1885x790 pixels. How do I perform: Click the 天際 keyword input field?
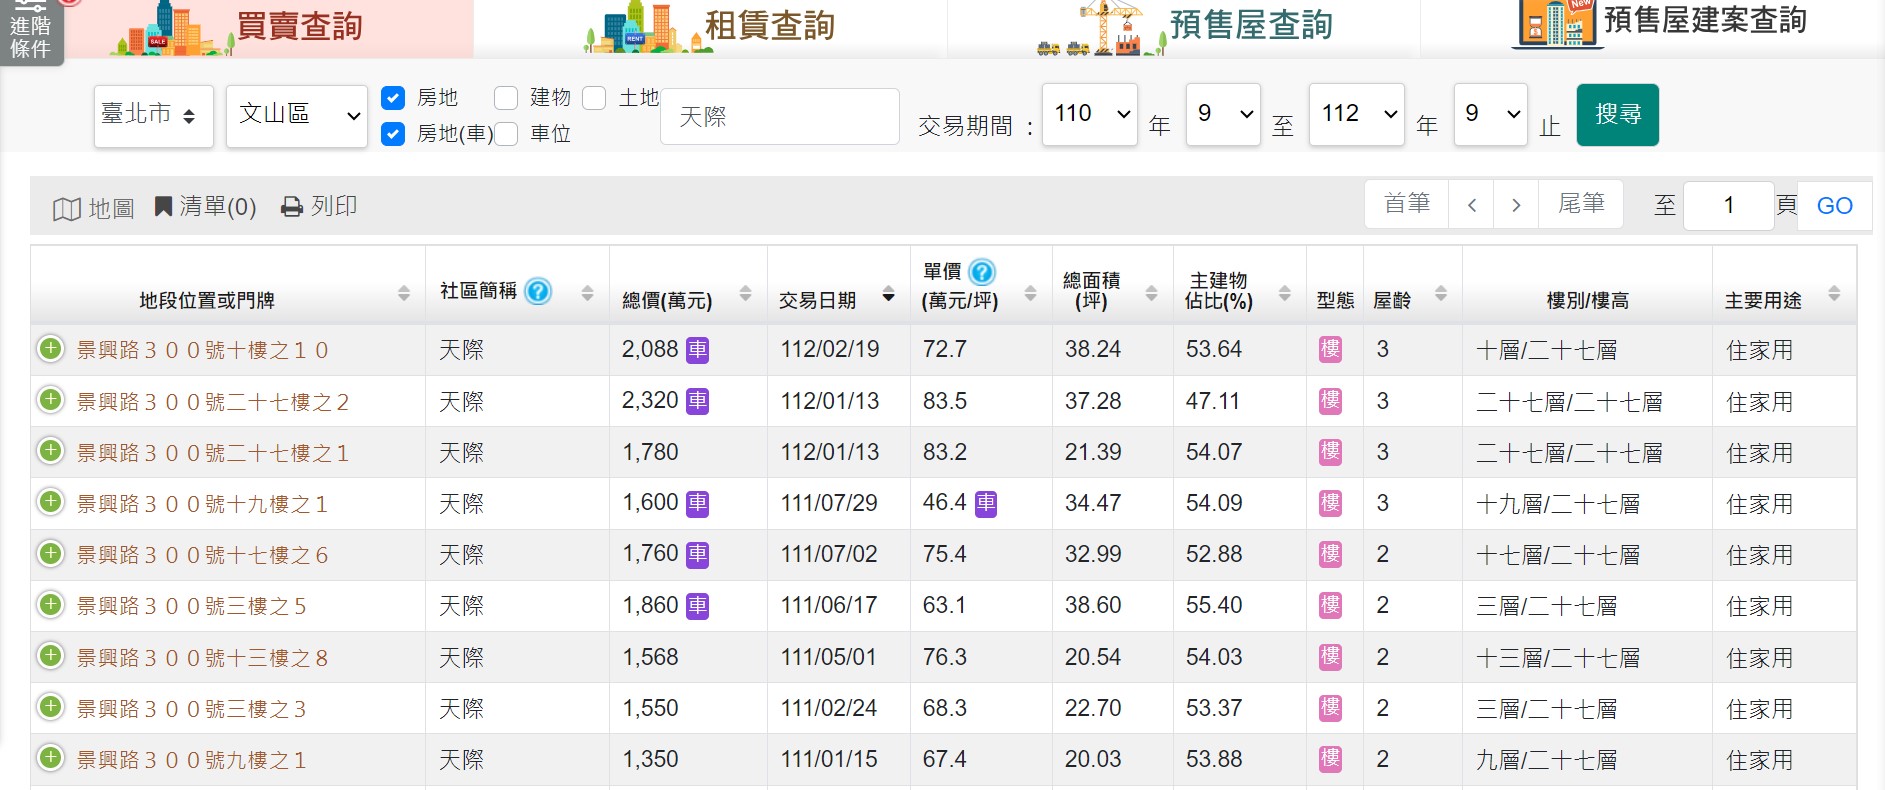point(779,117)
